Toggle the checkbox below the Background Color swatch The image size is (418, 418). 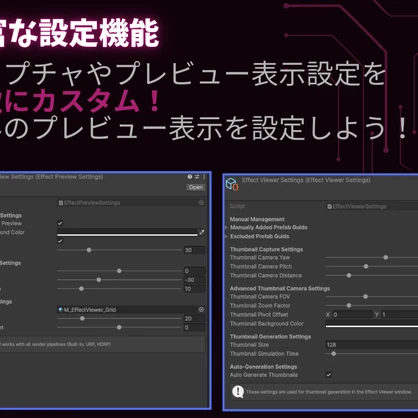pyautogui.click(x=60, y=241)
